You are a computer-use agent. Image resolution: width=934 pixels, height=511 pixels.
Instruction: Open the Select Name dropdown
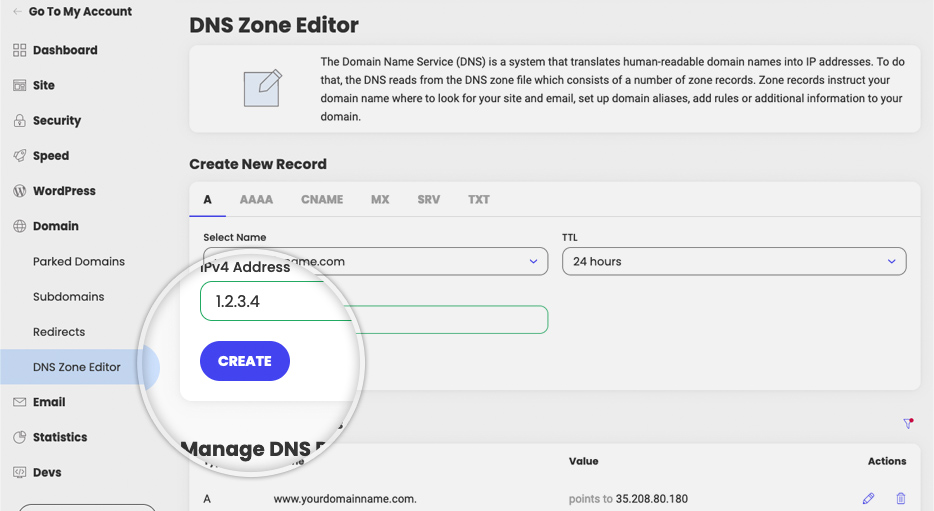tap(375, 261)
